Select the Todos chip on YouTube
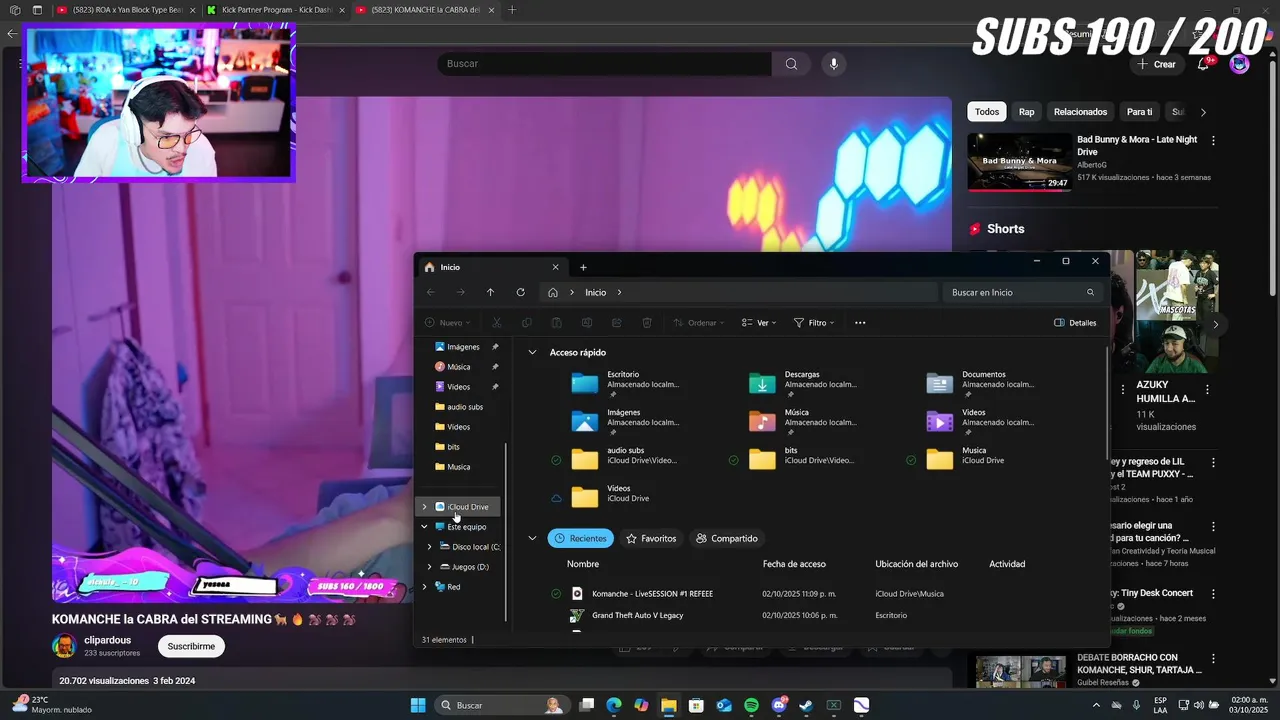Image resolution: width=1280 pixels, height=720 pixels. point(987,112)
